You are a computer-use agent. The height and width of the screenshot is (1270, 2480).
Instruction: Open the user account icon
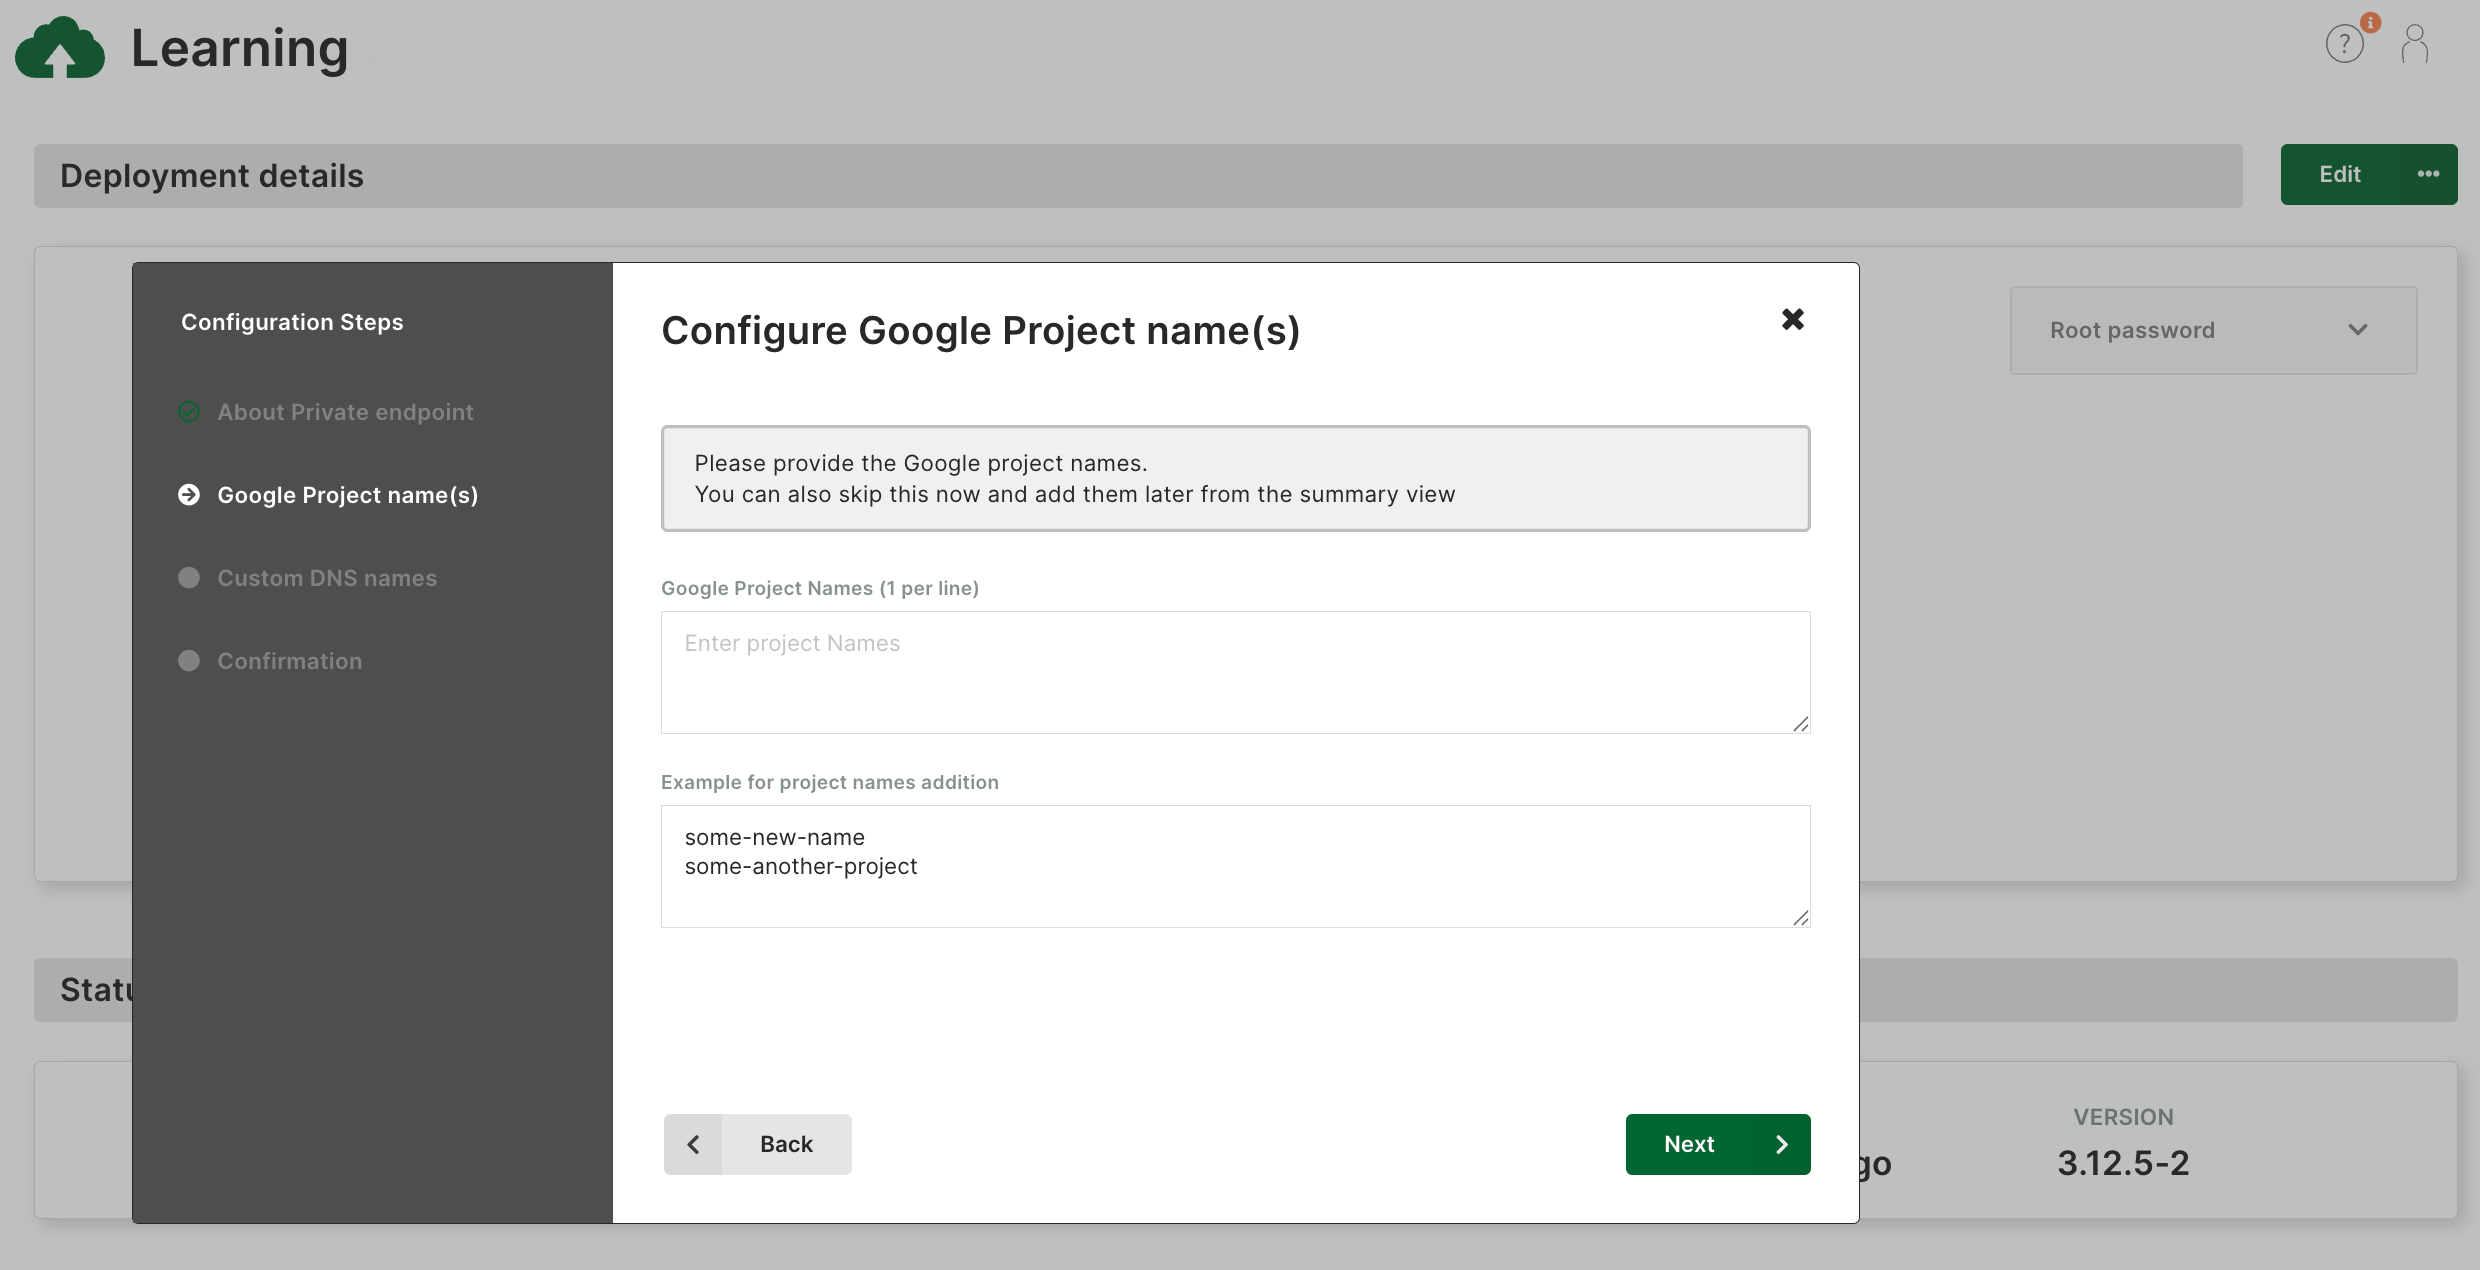point(2415,44)
